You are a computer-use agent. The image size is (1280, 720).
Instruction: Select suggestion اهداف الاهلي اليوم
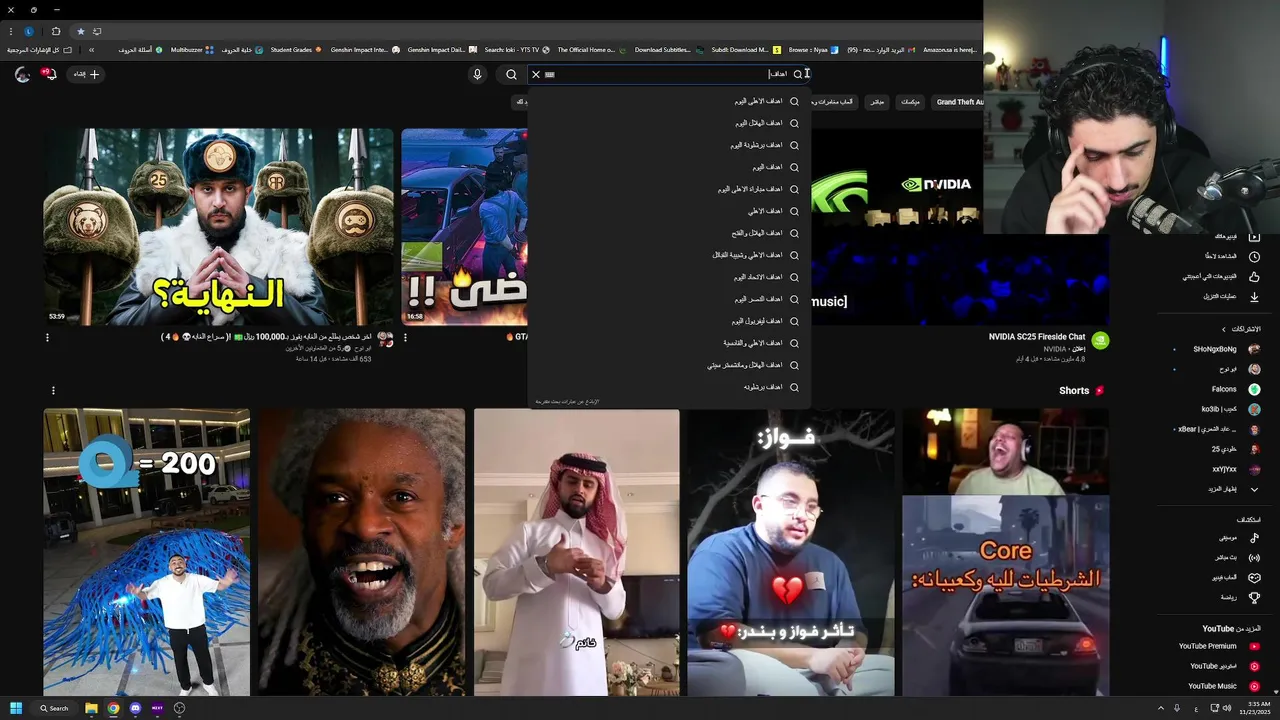click(x=668, y=101)
